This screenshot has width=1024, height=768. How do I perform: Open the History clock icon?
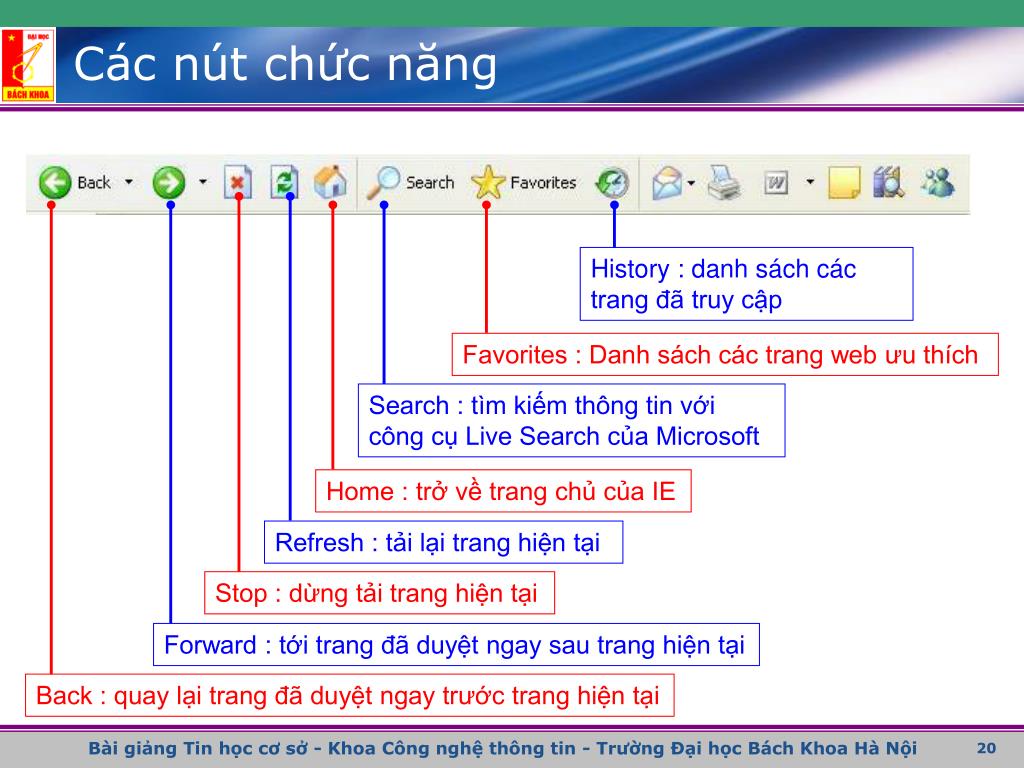click(613, 183)
